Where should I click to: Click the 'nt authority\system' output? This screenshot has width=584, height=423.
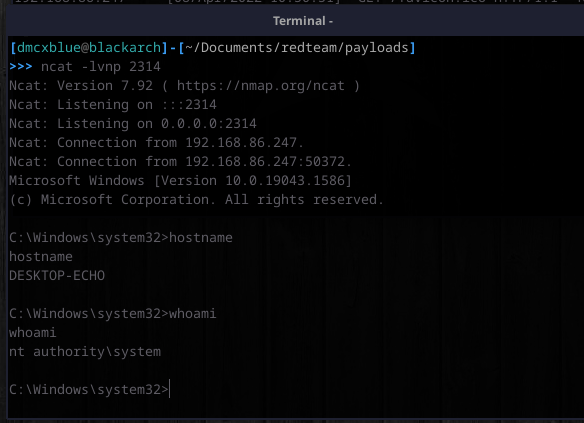point(85,352)
